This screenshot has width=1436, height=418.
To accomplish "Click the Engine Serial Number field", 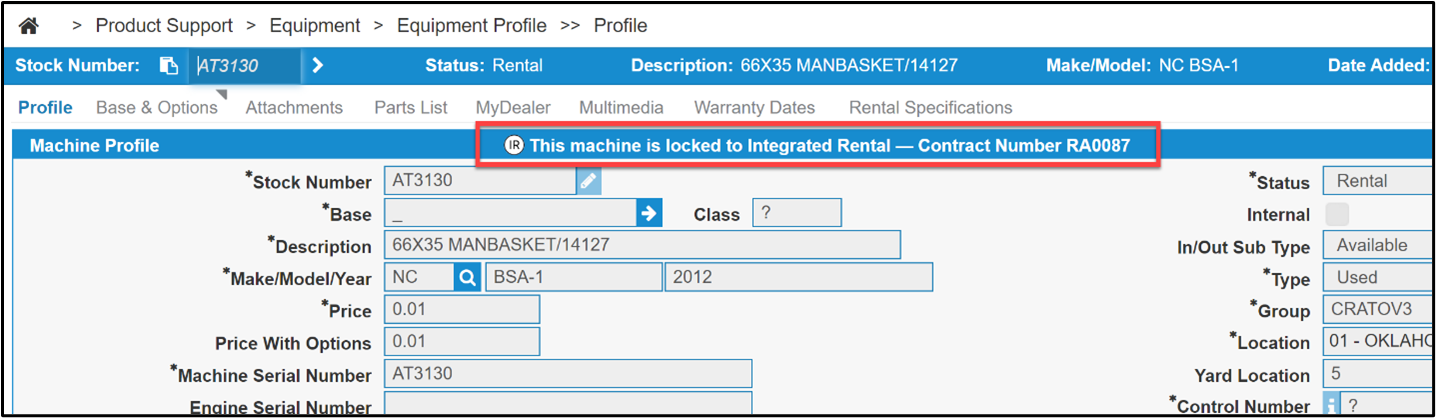I will [x=568, y=405].
